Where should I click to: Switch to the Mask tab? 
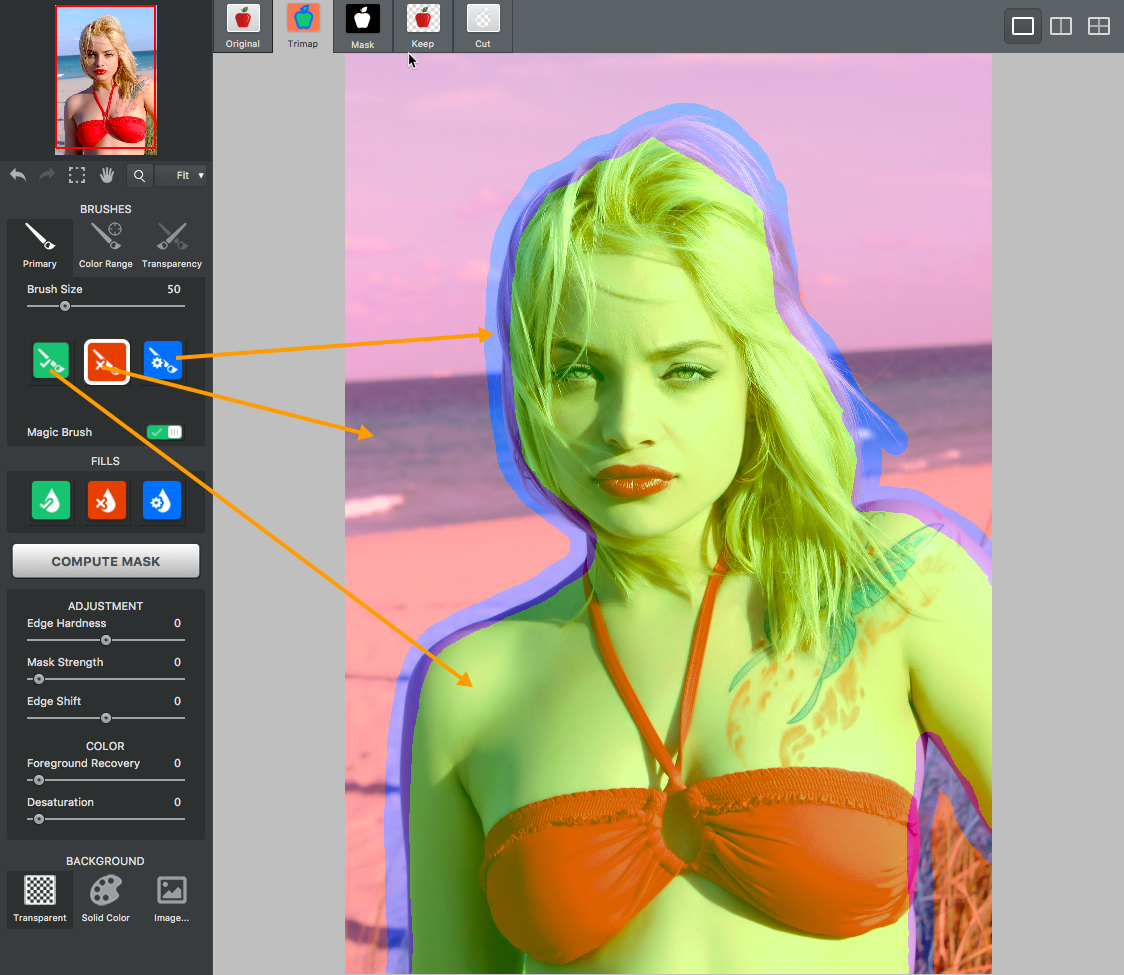click(362, 26)
